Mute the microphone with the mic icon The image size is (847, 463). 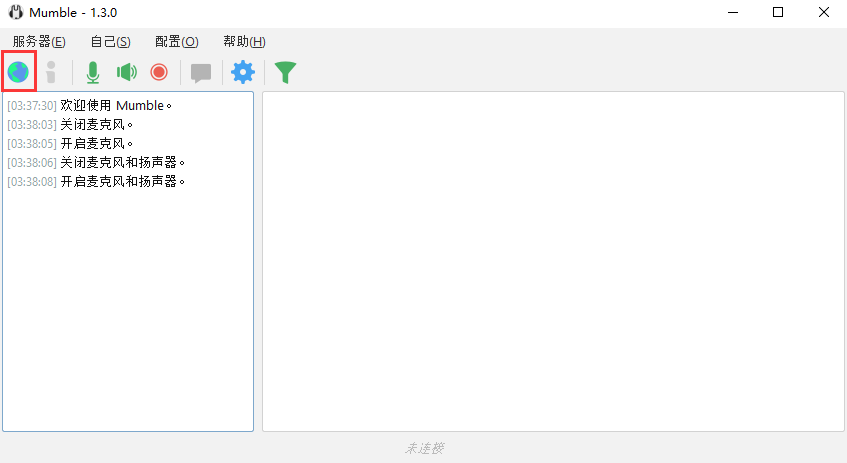pos(93,72)
